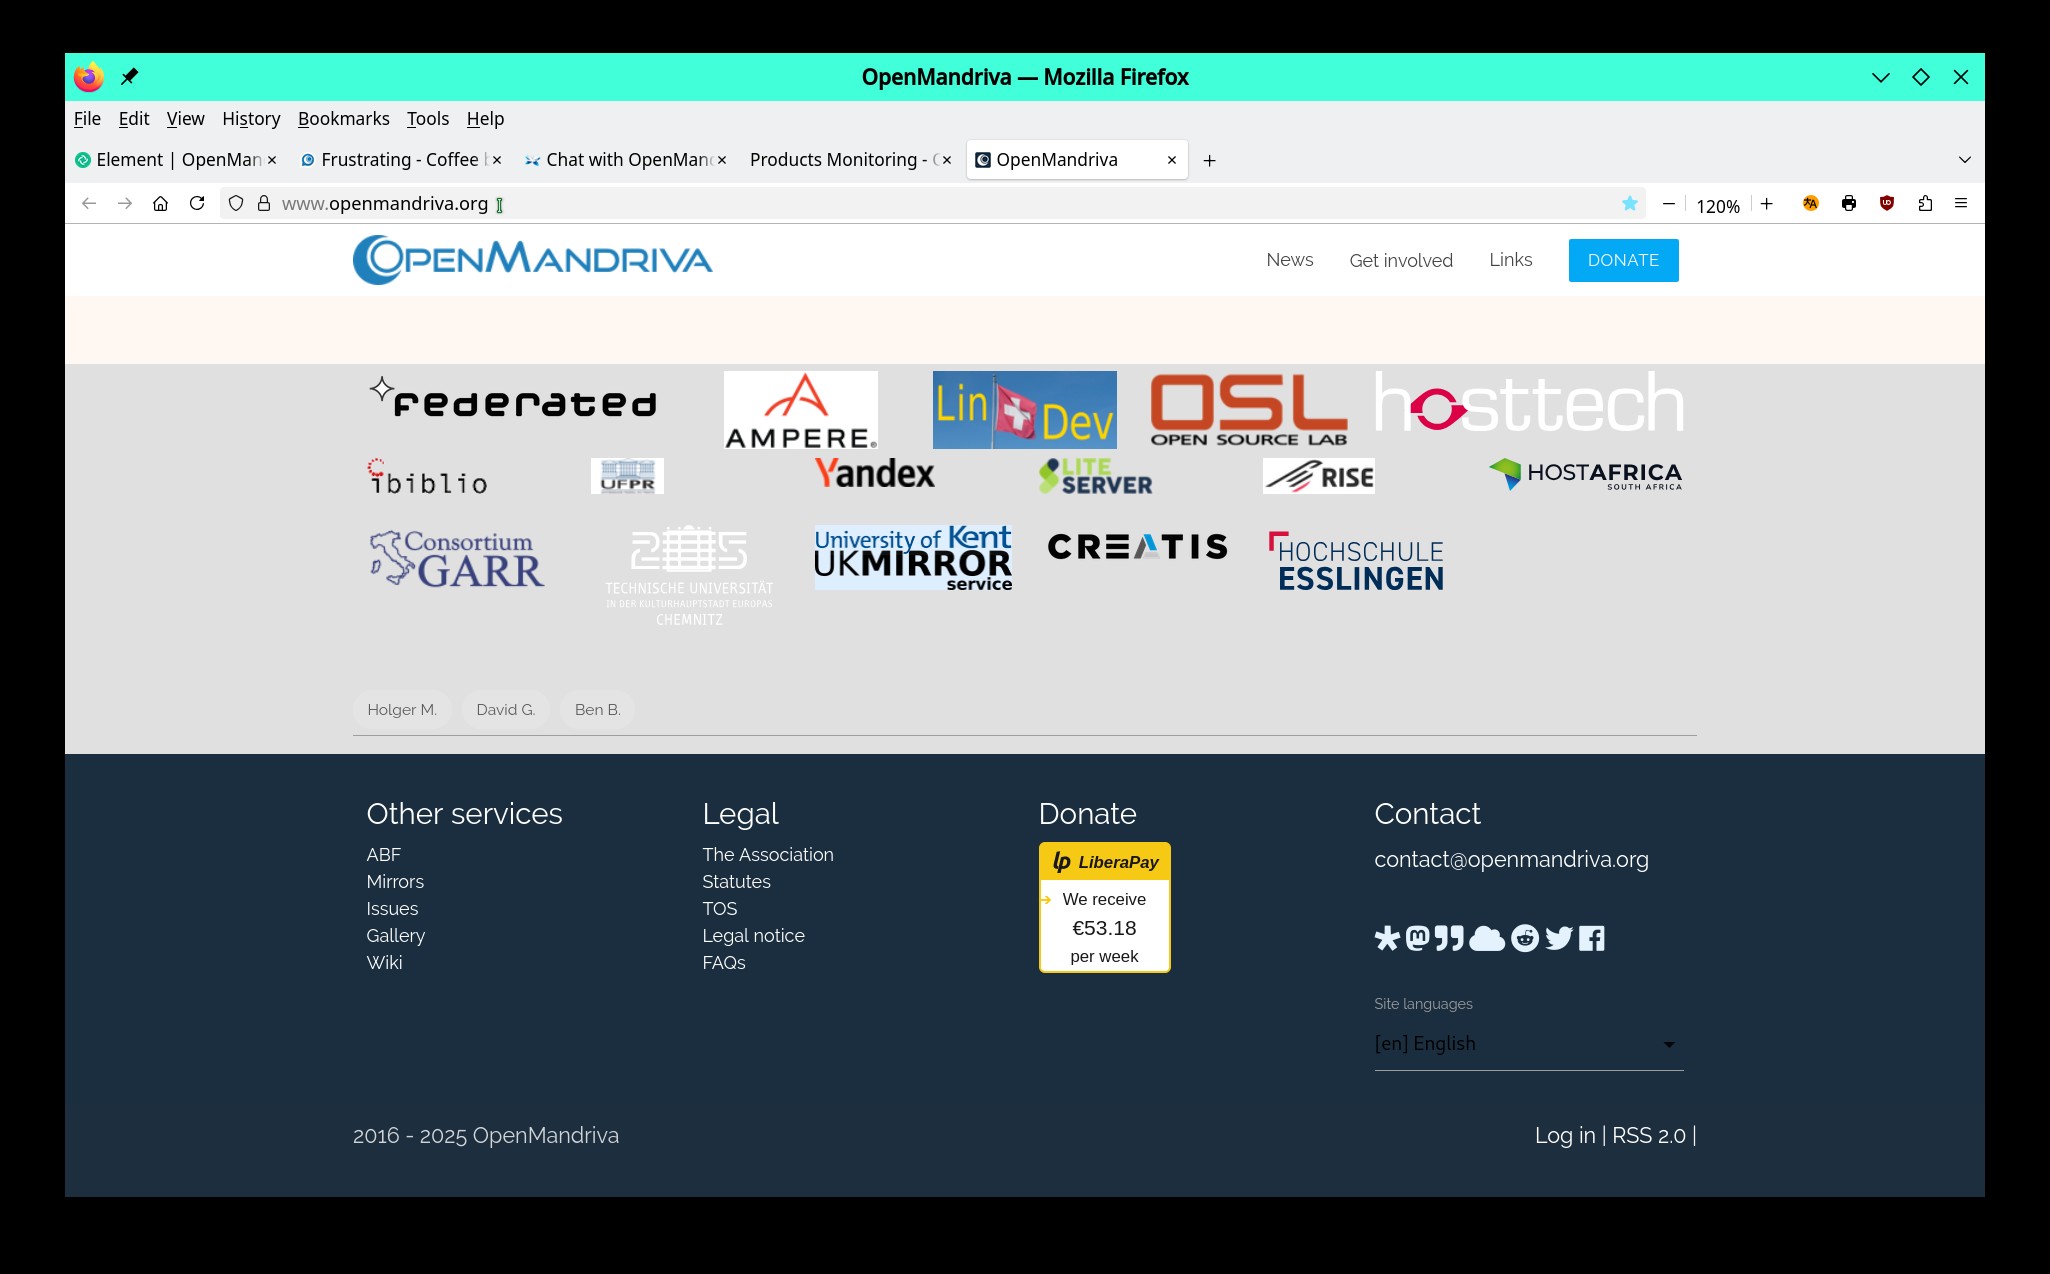Go to the Firefox home page icon
This screenshot has width=2050, height=1274.
pyautogui.click(x=160, y=204)
